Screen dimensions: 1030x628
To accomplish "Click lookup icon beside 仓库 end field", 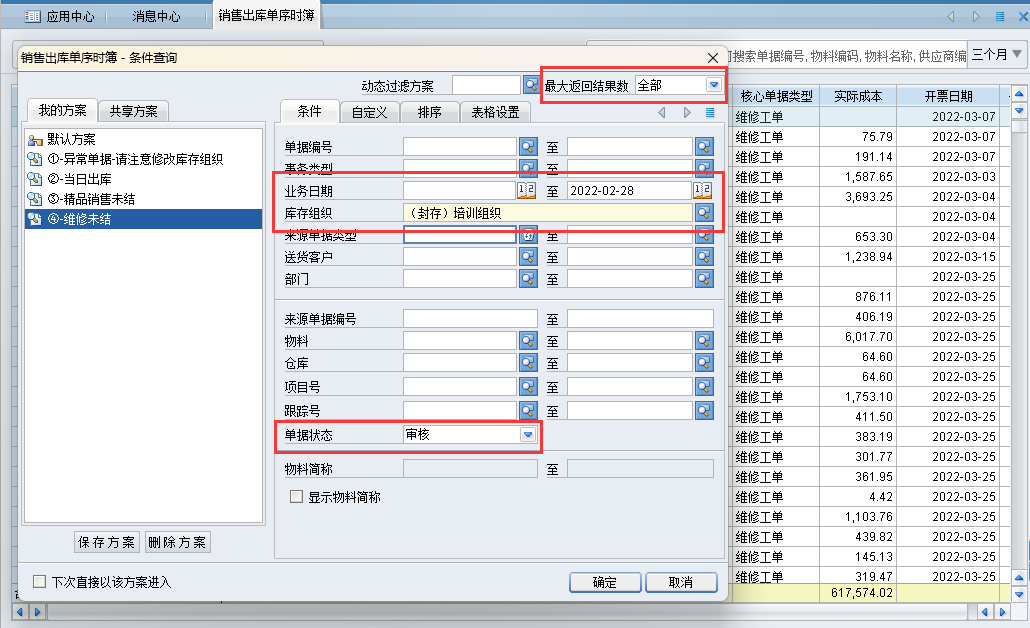I will [704, 363].
